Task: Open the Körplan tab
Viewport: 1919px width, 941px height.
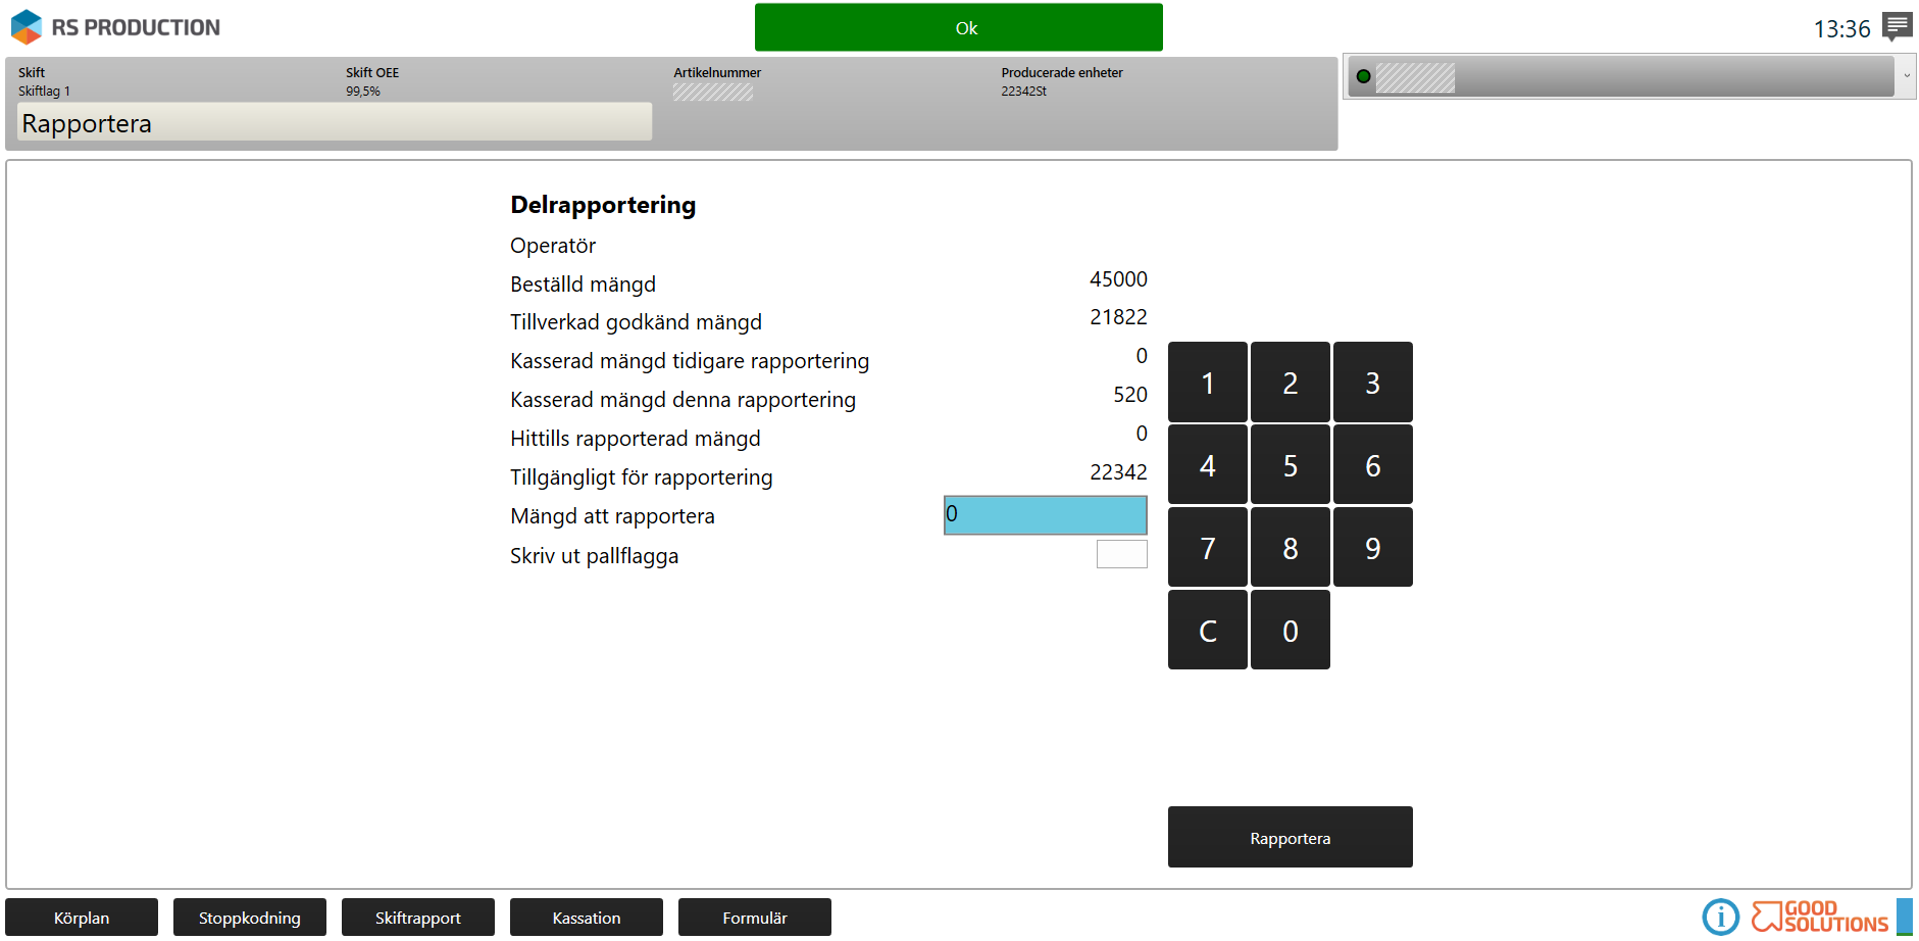Action: coord(82,917)
